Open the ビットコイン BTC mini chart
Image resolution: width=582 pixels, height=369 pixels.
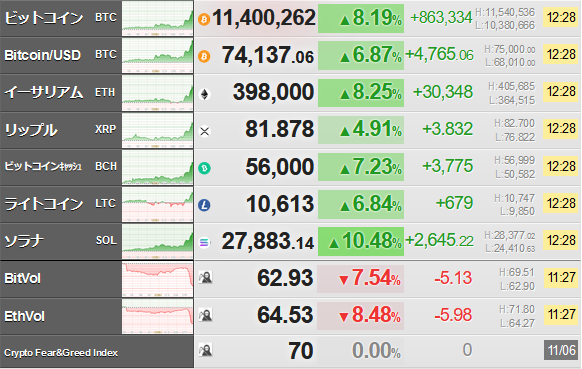click(157, 18)
